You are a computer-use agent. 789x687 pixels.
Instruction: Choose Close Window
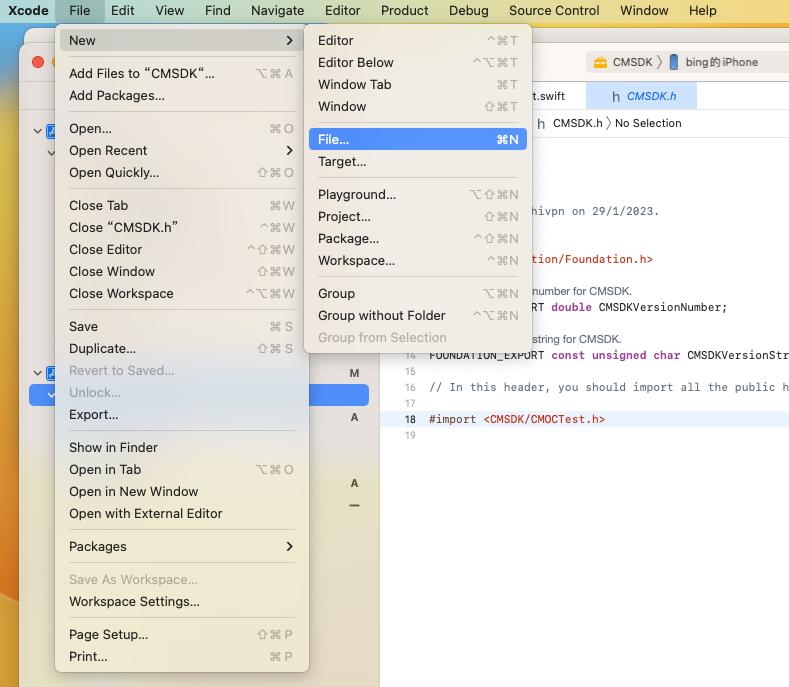click(x=181, y=272)
